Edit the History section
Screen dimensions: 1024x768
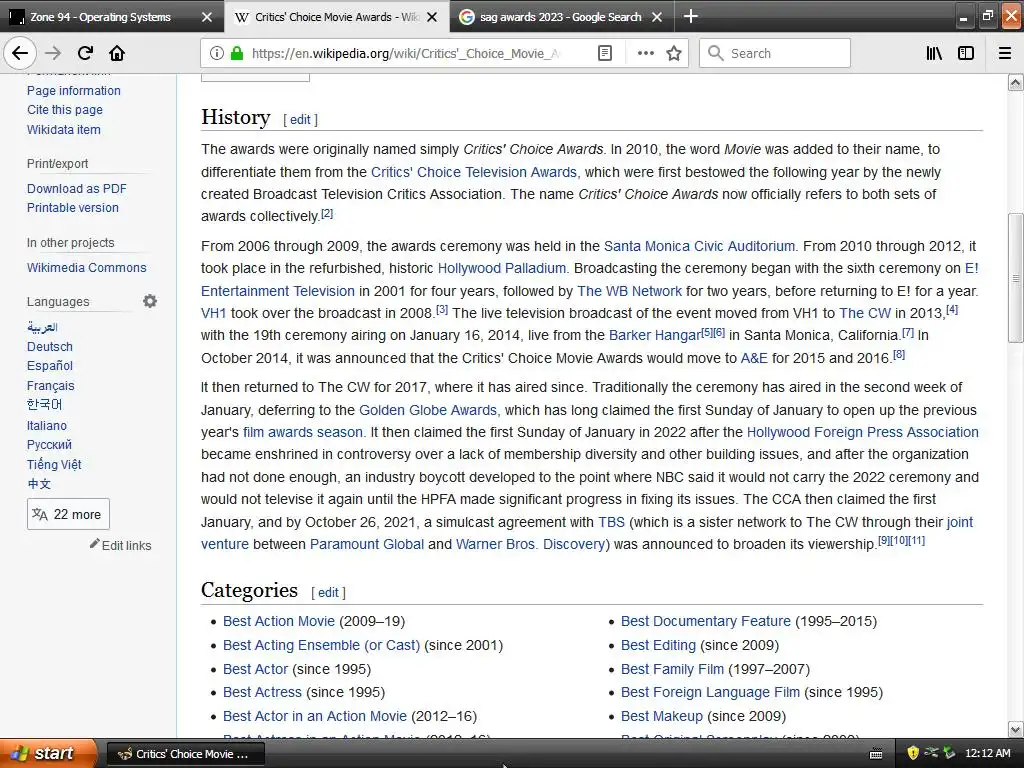click(x=300, y=120)
